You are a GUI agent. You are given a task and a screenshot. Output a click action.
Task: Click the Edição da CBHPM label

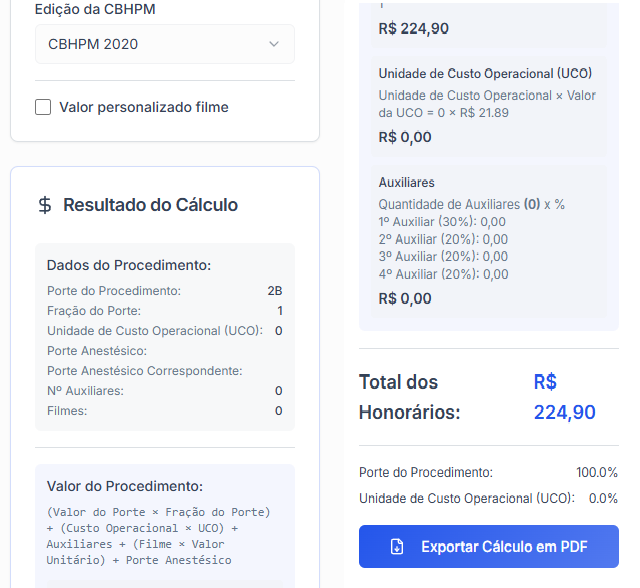click(95, 9)
